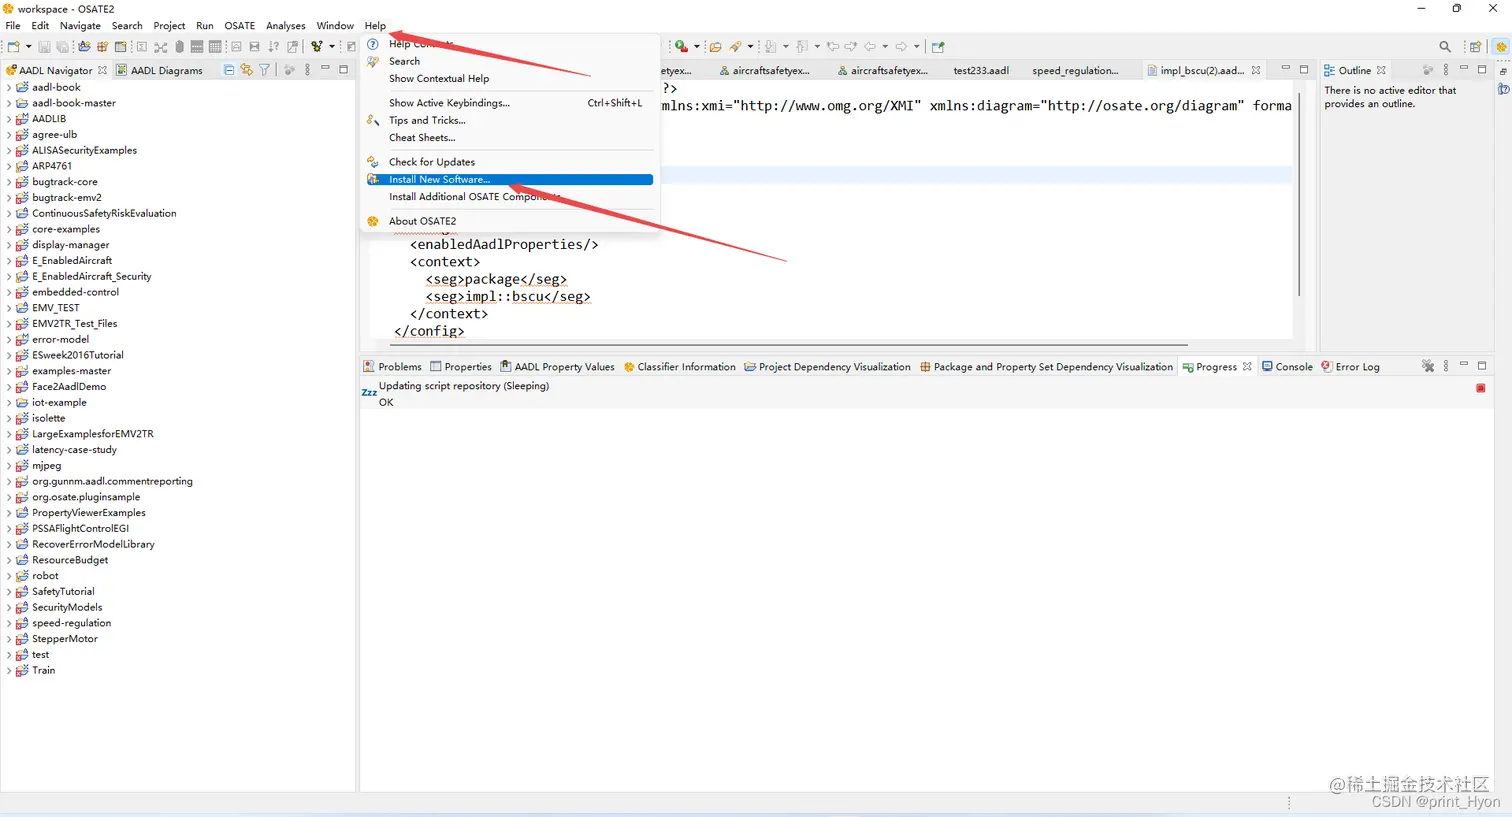Expand the SafetyTutorial project node

[x=9, y=592]
